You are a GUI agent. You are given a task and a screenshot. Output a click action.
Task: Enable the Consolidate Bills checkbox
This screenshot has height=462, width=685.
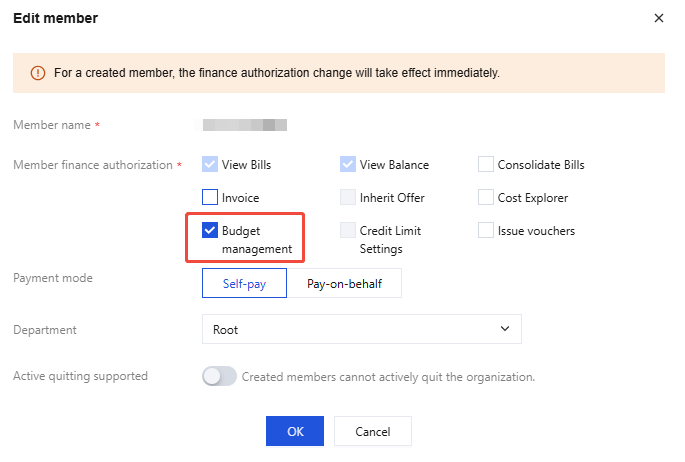coord(486,165)
